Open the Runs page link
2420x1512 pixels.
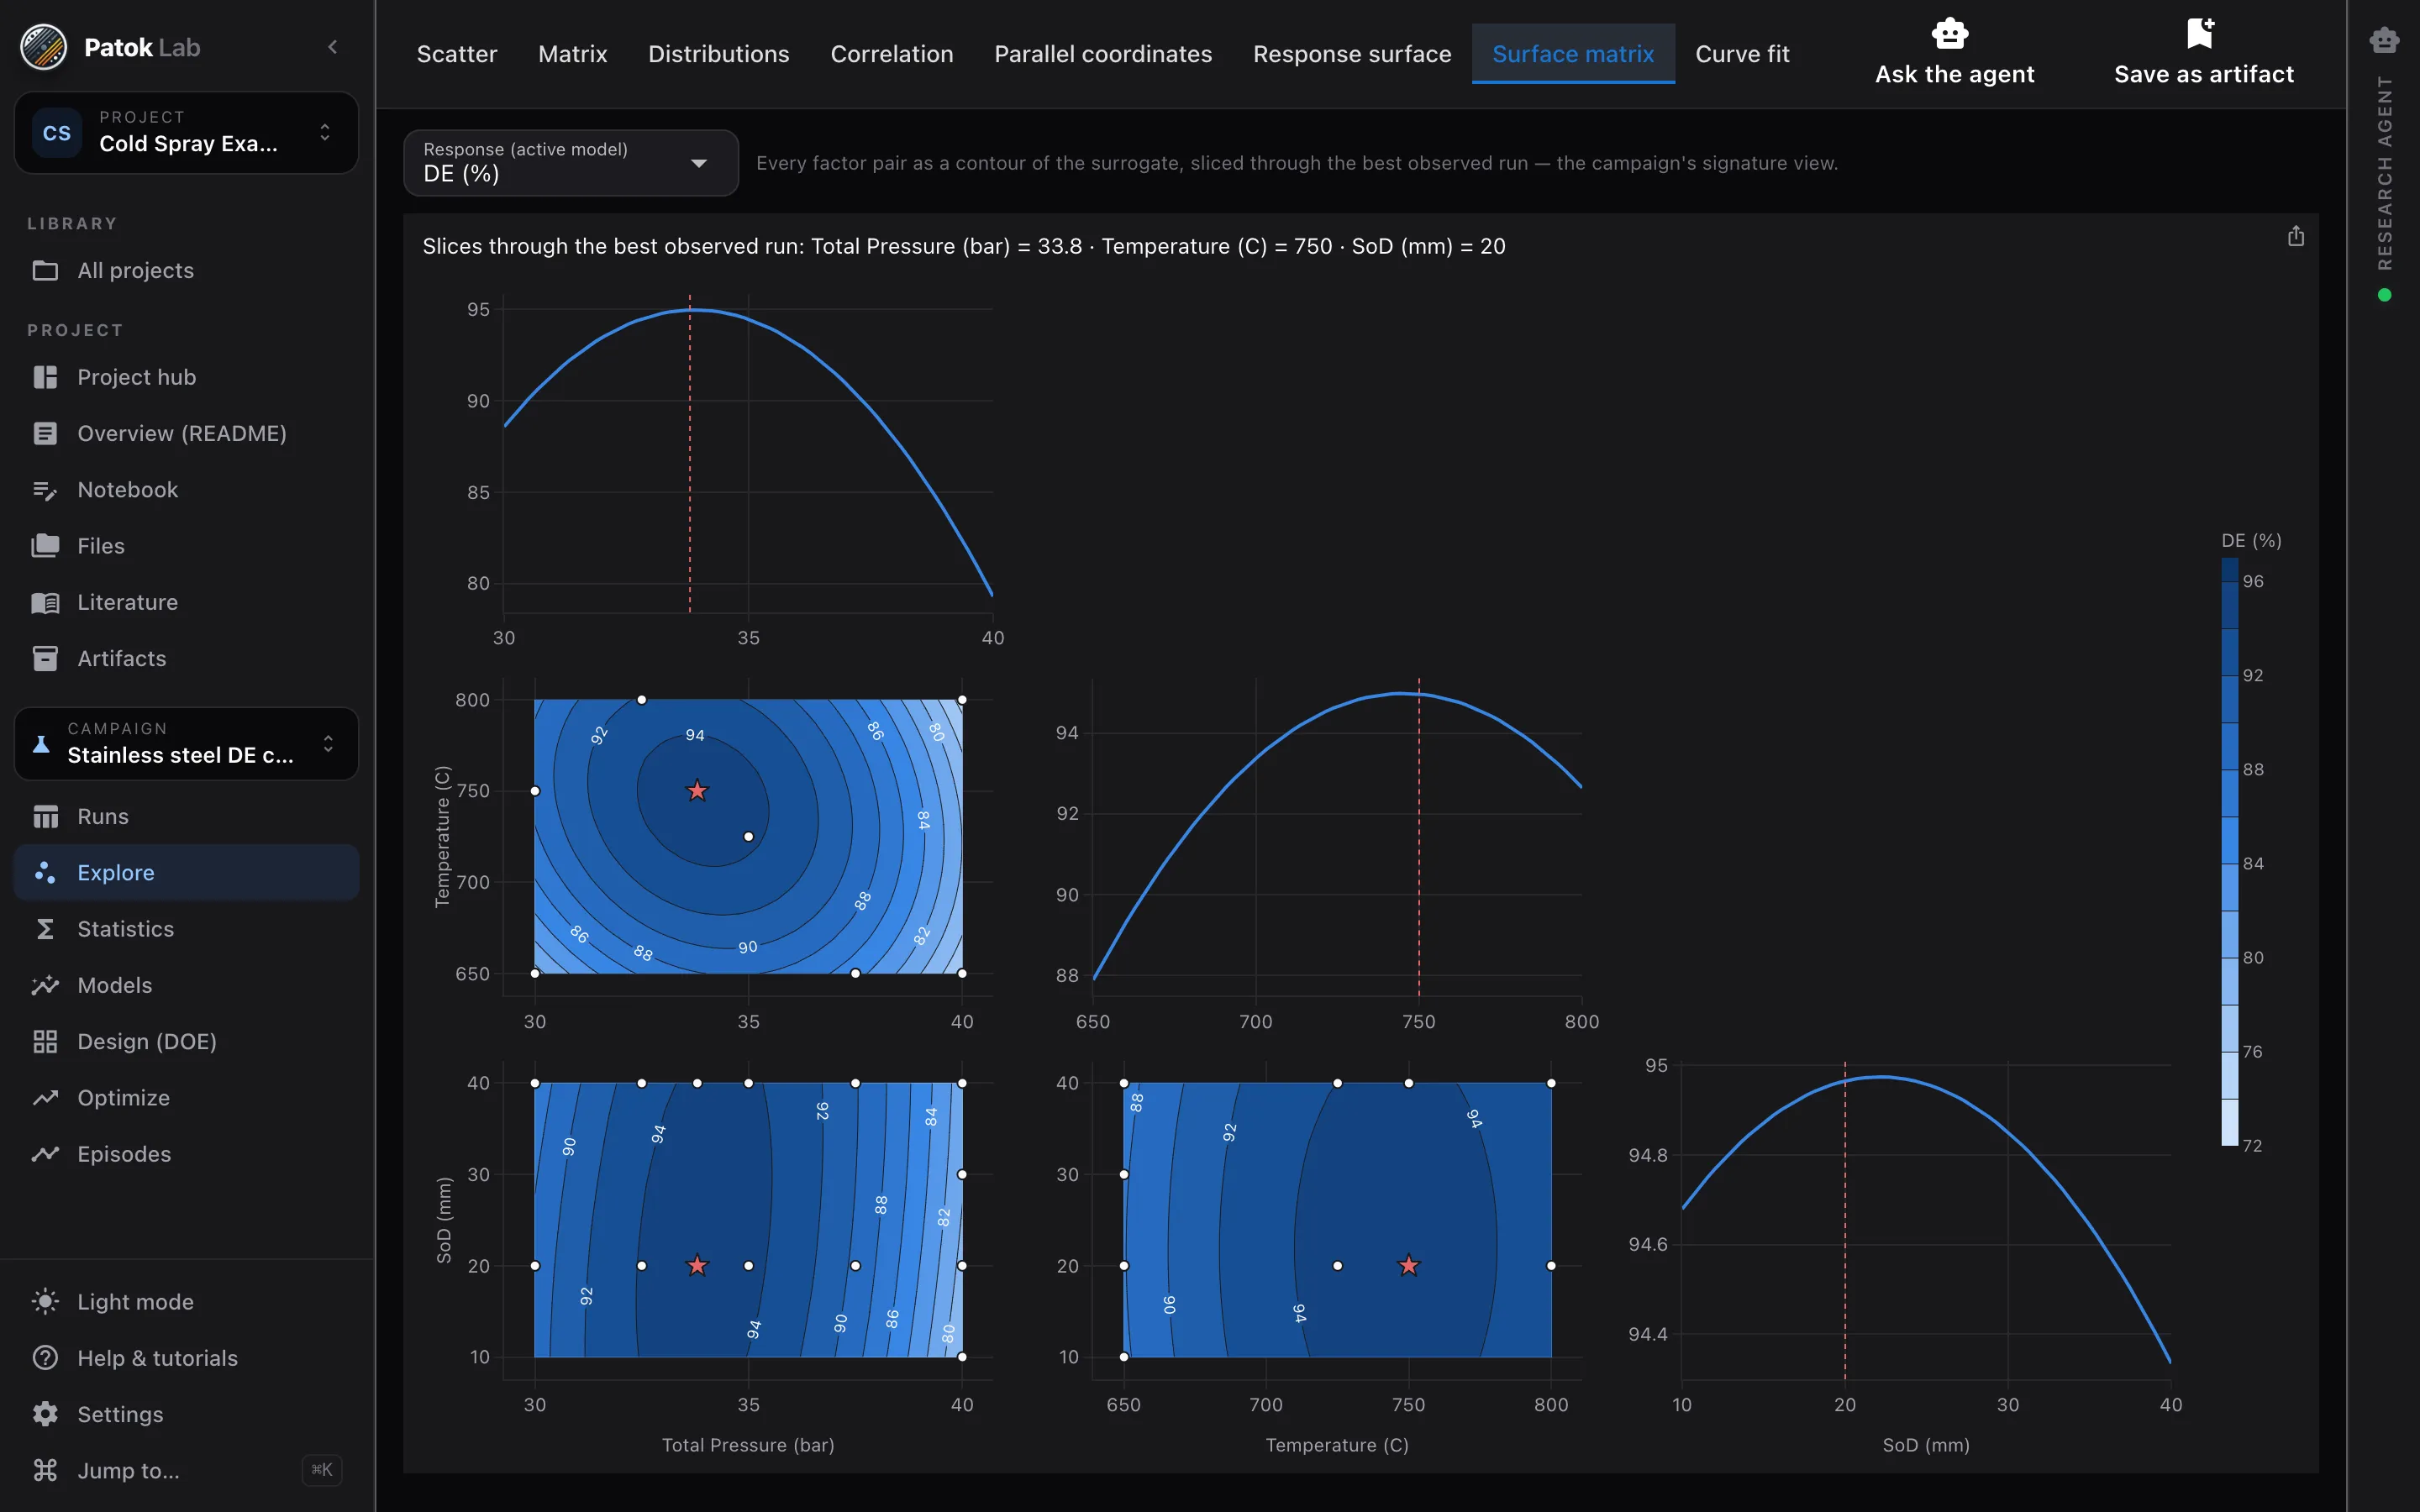187,816
